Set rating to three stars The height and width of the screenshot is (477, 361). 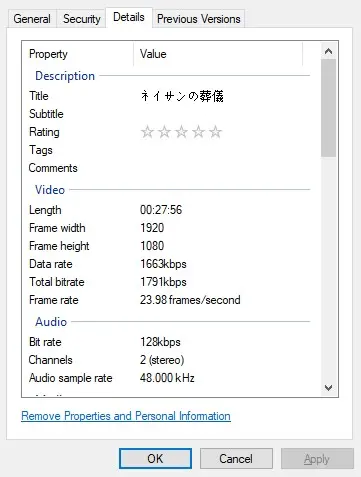182,132
